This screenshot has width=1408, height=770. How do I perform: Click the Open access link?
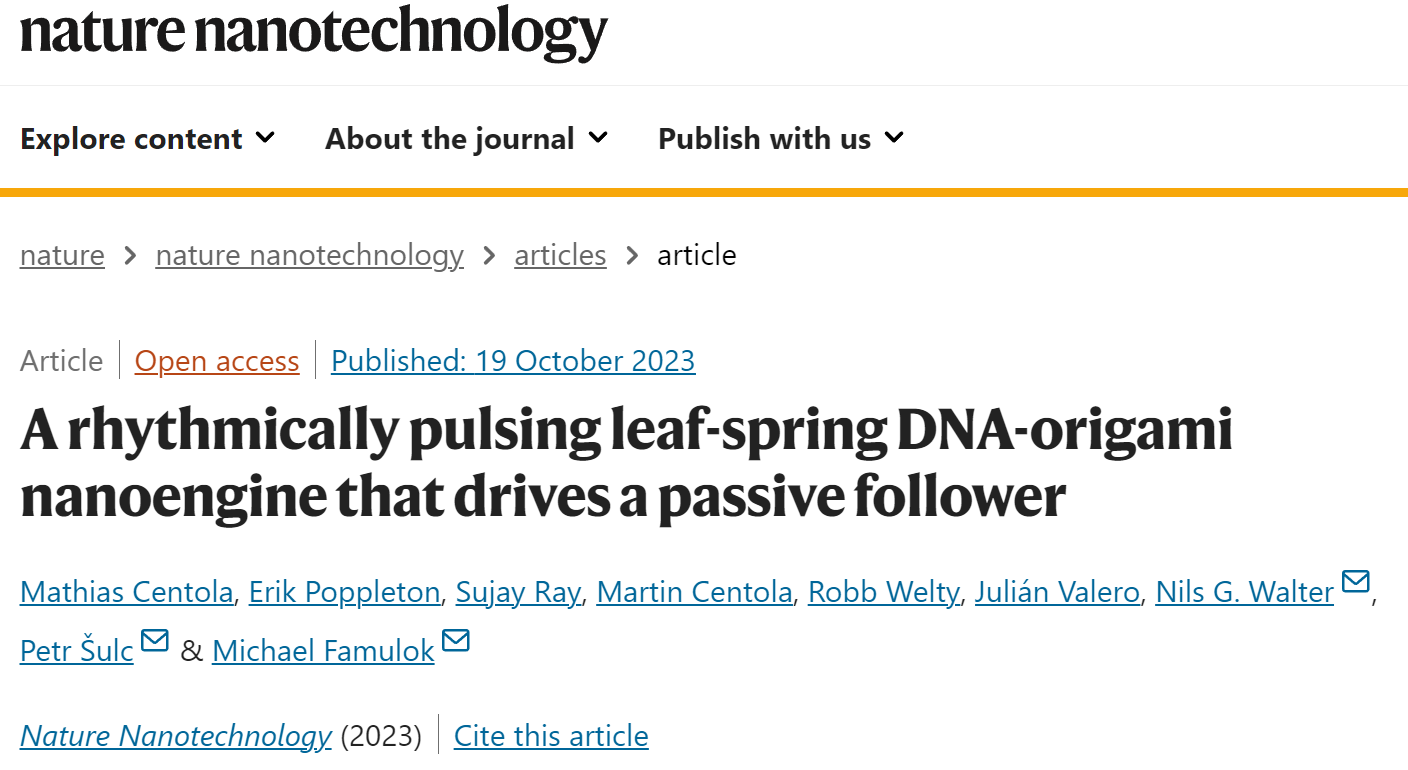pyautogui.click(x=217, y=361)
